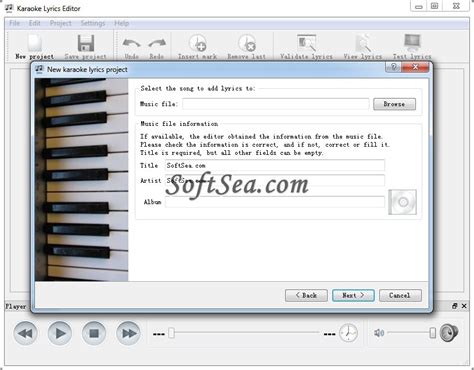Click the Music file input field
Viewport: 474px width, 370px height.
(276, 104)
